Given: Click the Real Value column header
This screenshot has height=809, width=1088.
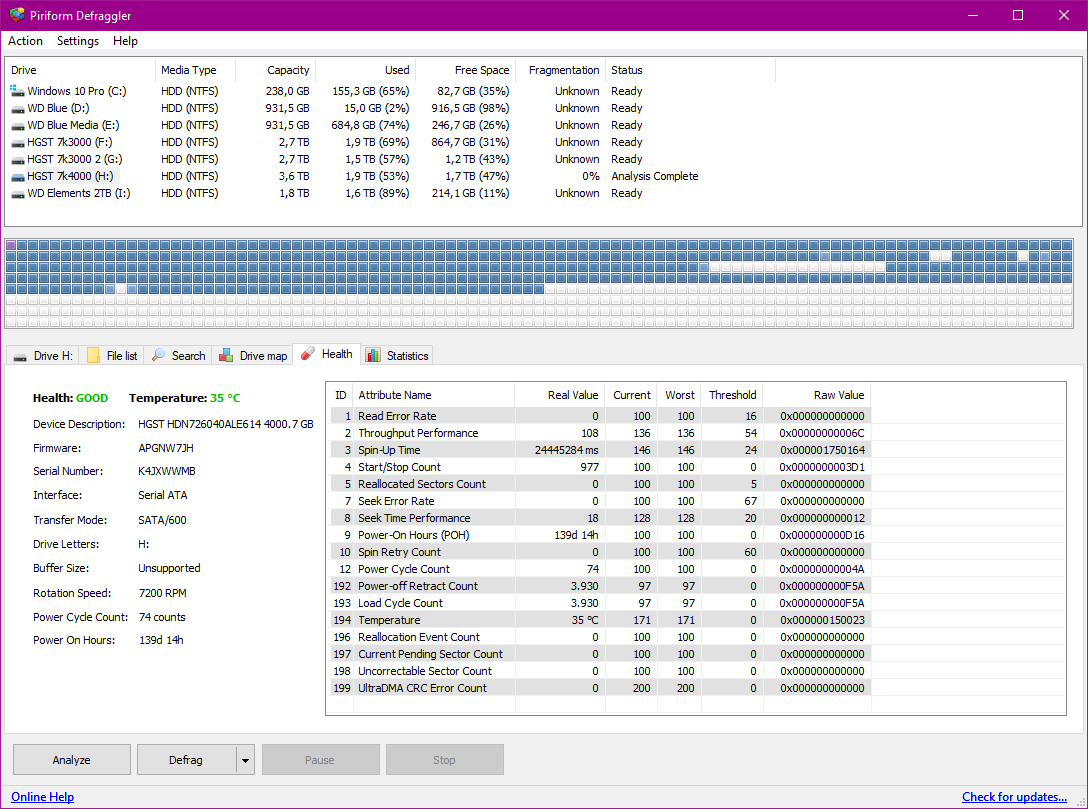Looking at the screenshot, I should pyautogui.click(x=559, y=395).
